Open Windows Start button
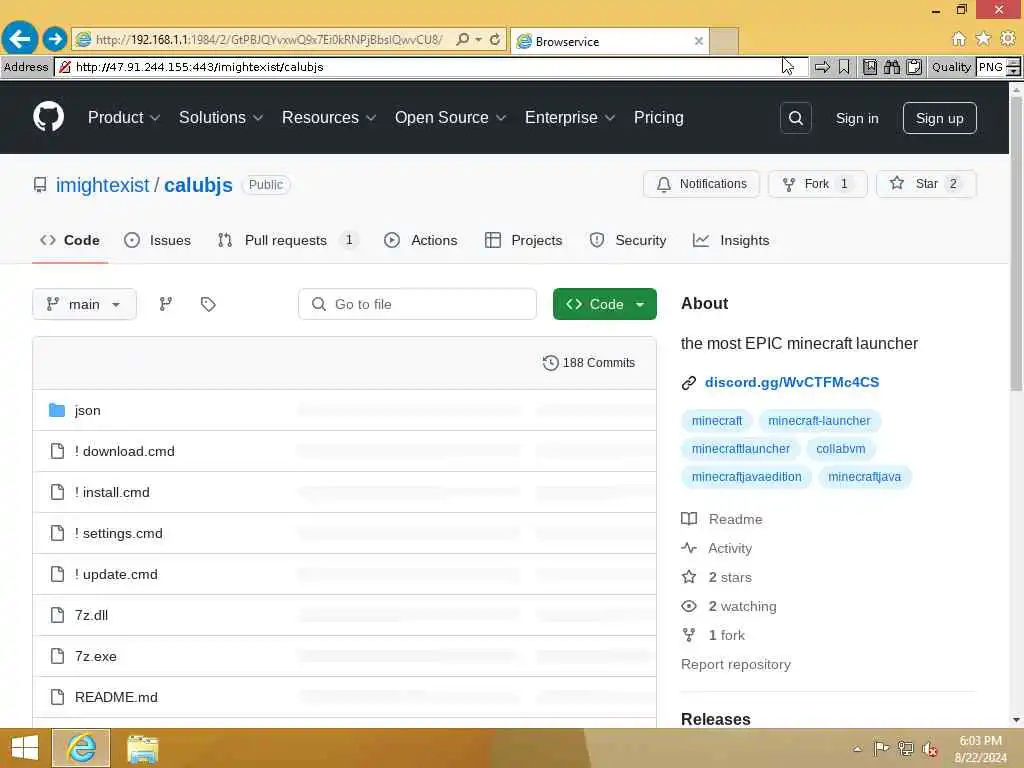This screenshot has height=768, width=1024. click(x=24, y=748)
